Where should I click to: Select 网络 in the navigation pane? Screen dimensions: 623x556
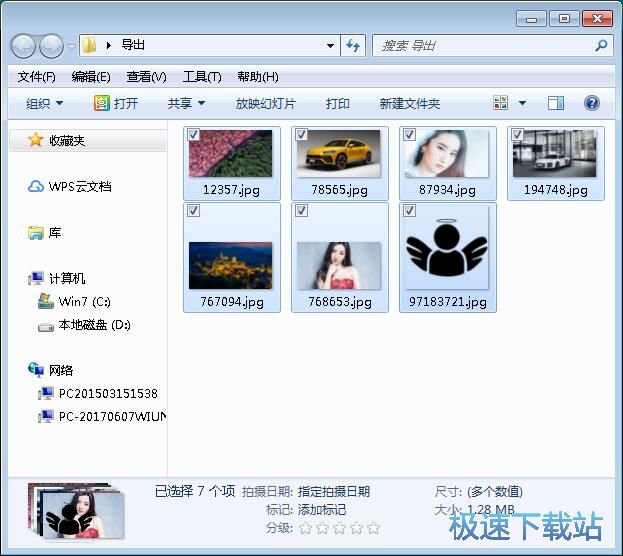coord(61,370)
